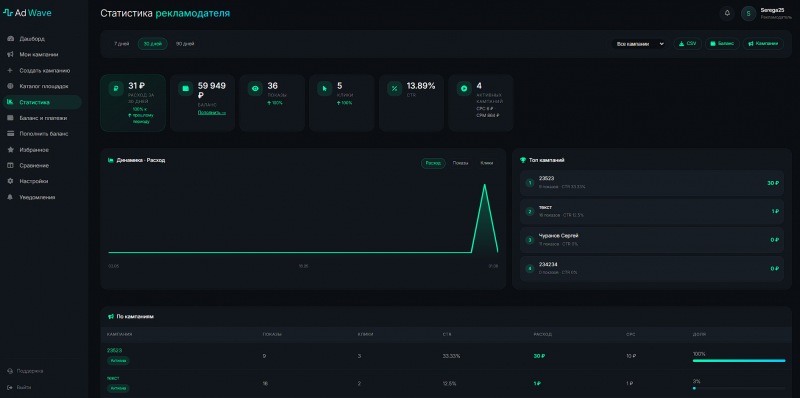Sort by the Клики column header

point(365,334)
